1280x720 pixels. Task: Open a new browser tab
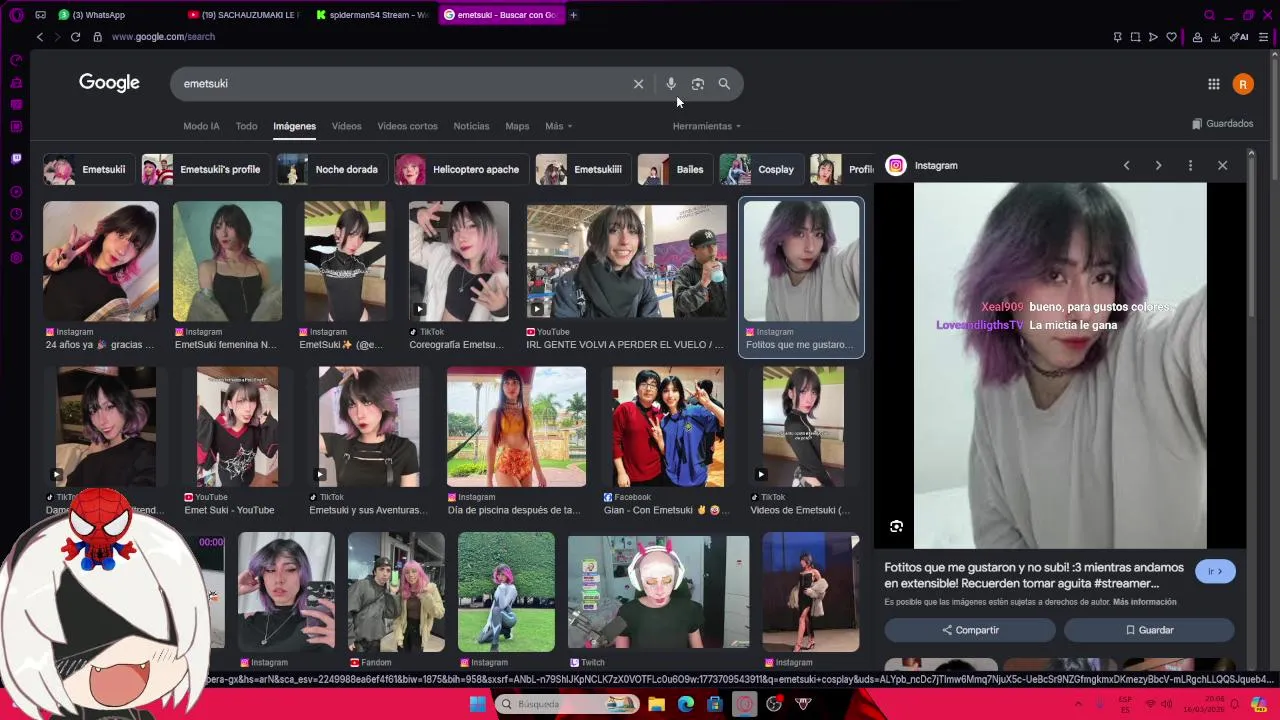point(573,15)
